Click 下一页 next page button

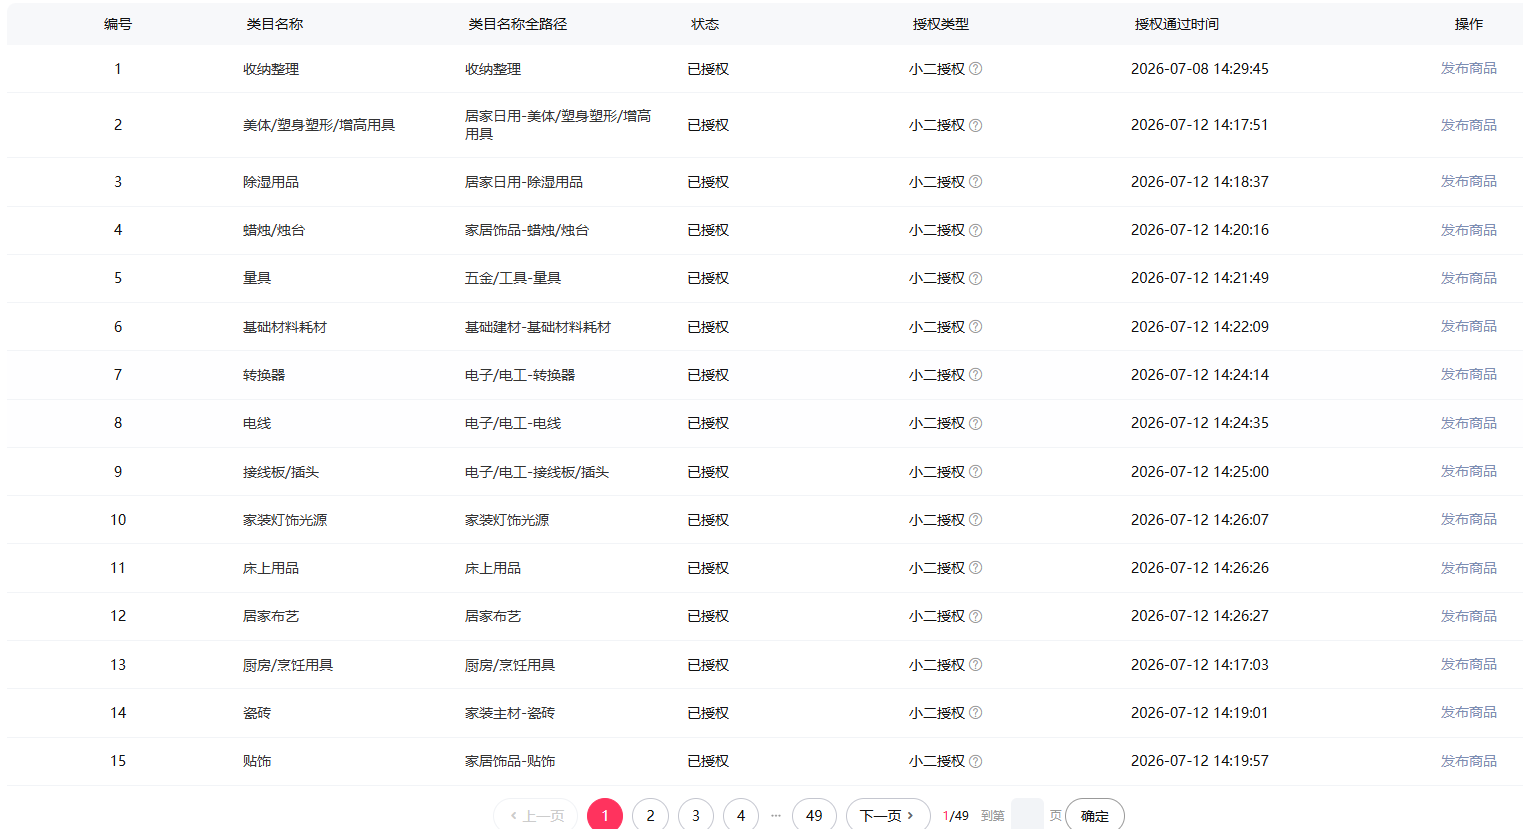(888, 815)
